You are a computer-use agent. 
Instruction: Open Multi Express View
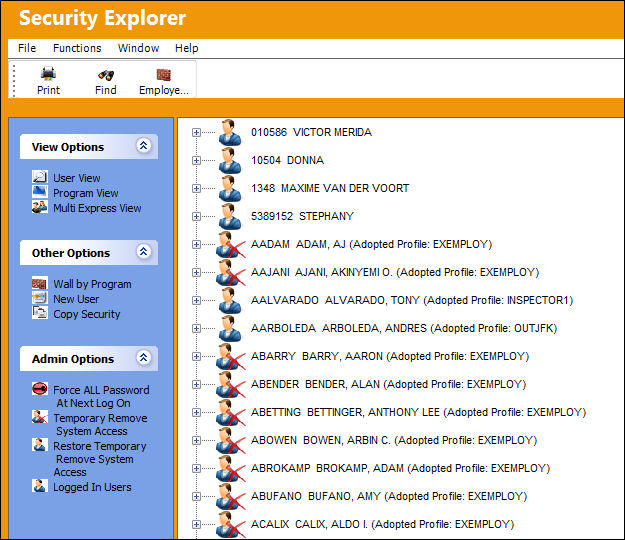tap(97, 208)
